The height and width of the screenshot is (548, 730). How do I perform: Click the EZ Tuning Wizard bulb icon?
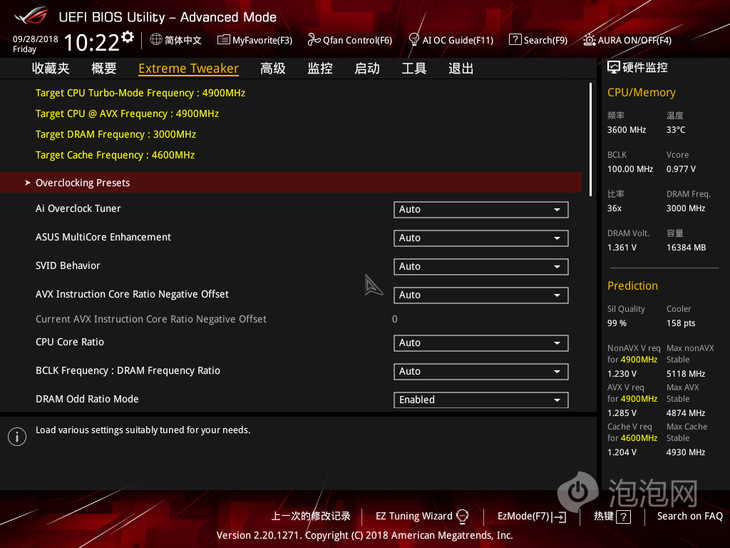(462, 516)
